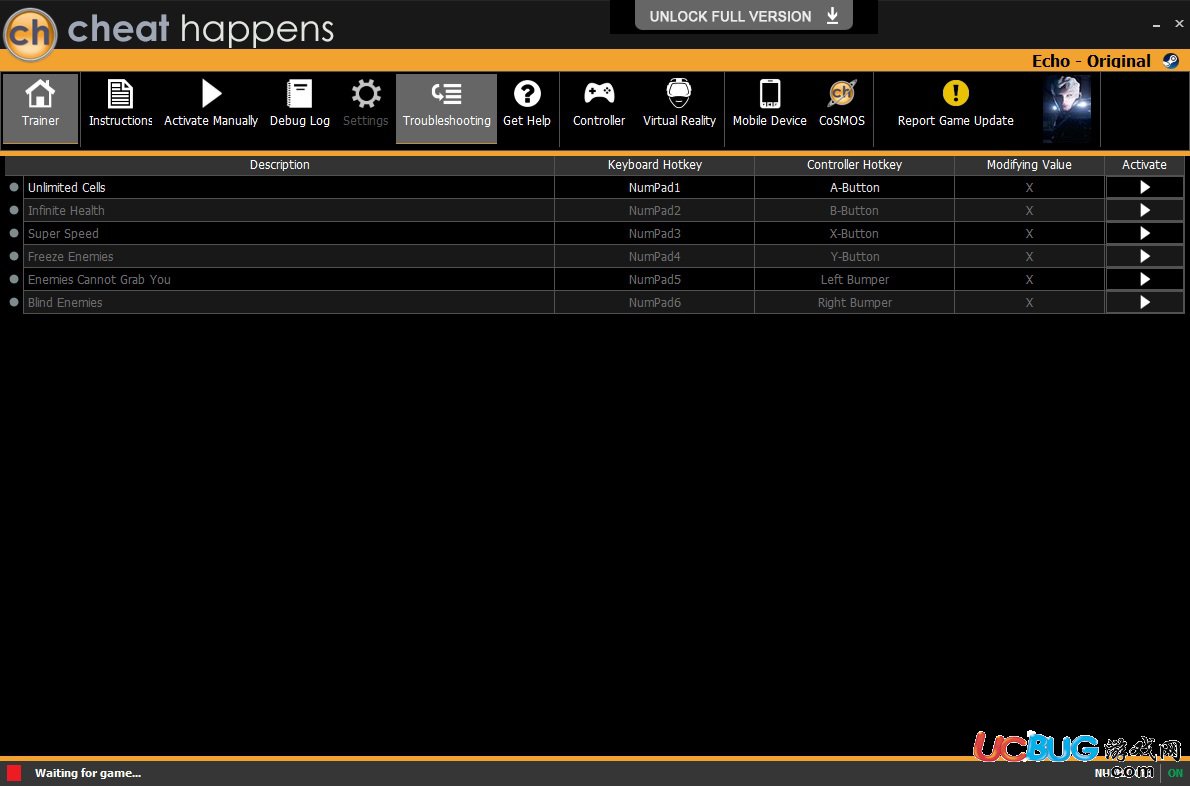Click the NumPad4 keyboard hotkey cell

(x=654, y=256)
